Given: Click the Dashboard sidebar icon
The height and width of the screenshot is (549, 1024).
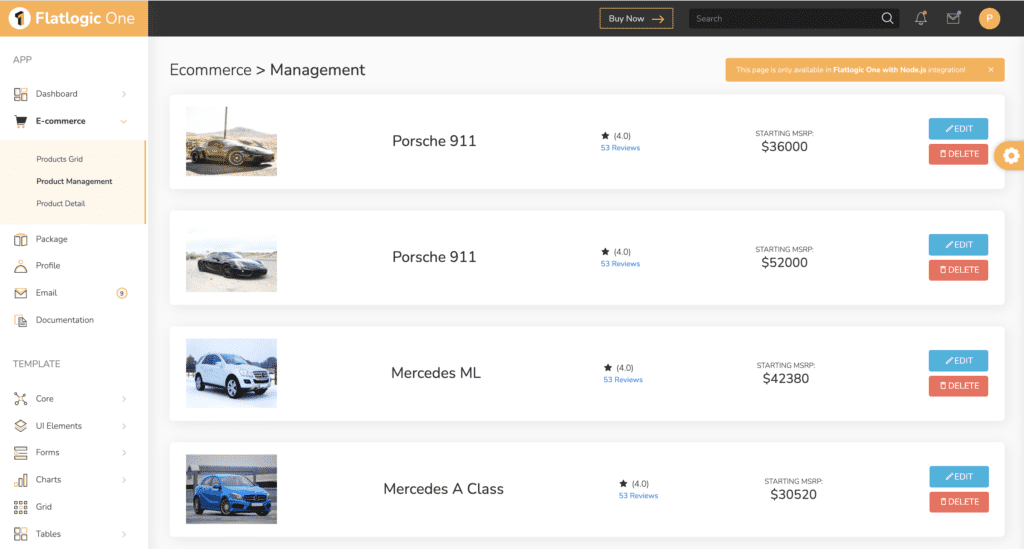Looking at the screenshot, I should [x=20, y=94].
